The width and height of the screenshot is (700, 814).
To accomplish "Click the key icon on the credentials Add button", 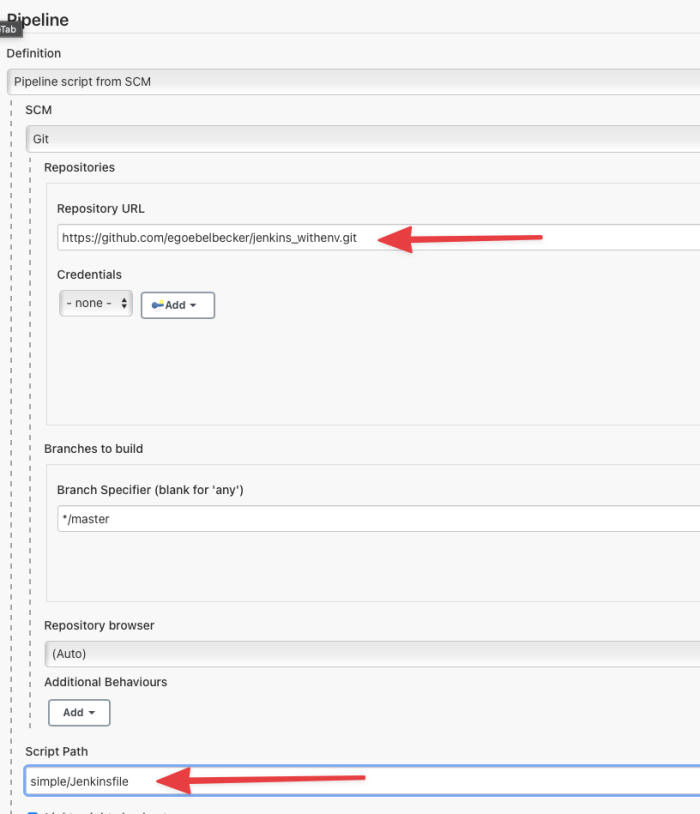I will point(157,305).
